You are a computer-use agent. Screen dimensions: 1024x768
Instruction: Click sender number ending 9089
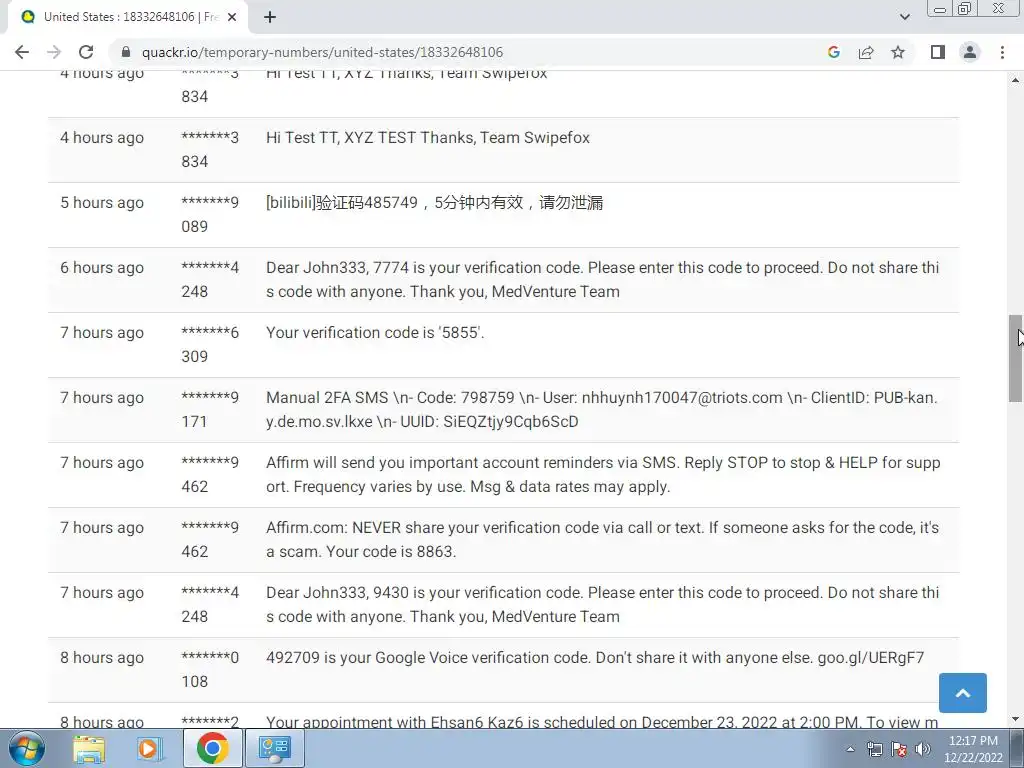[210, 214]
